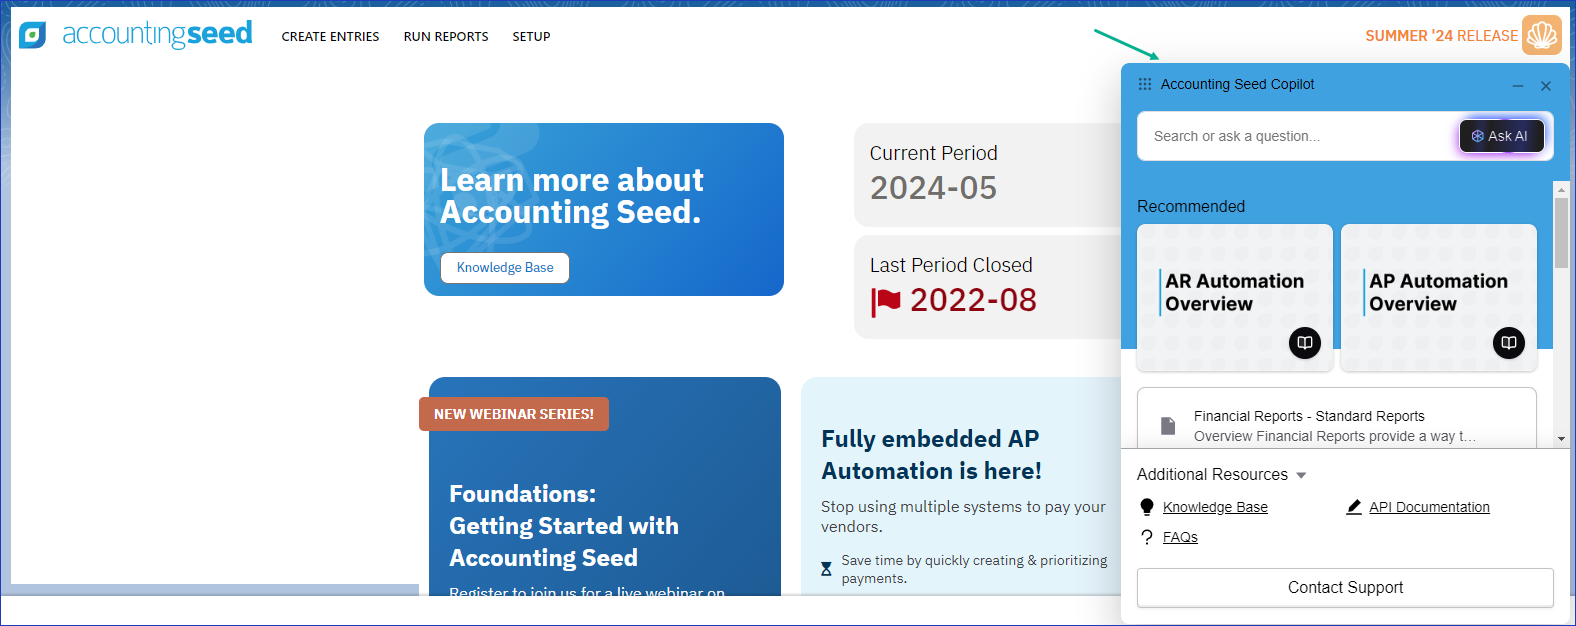Click the Copilot panel drag-handle grid icon

(x=1145, y=84)
